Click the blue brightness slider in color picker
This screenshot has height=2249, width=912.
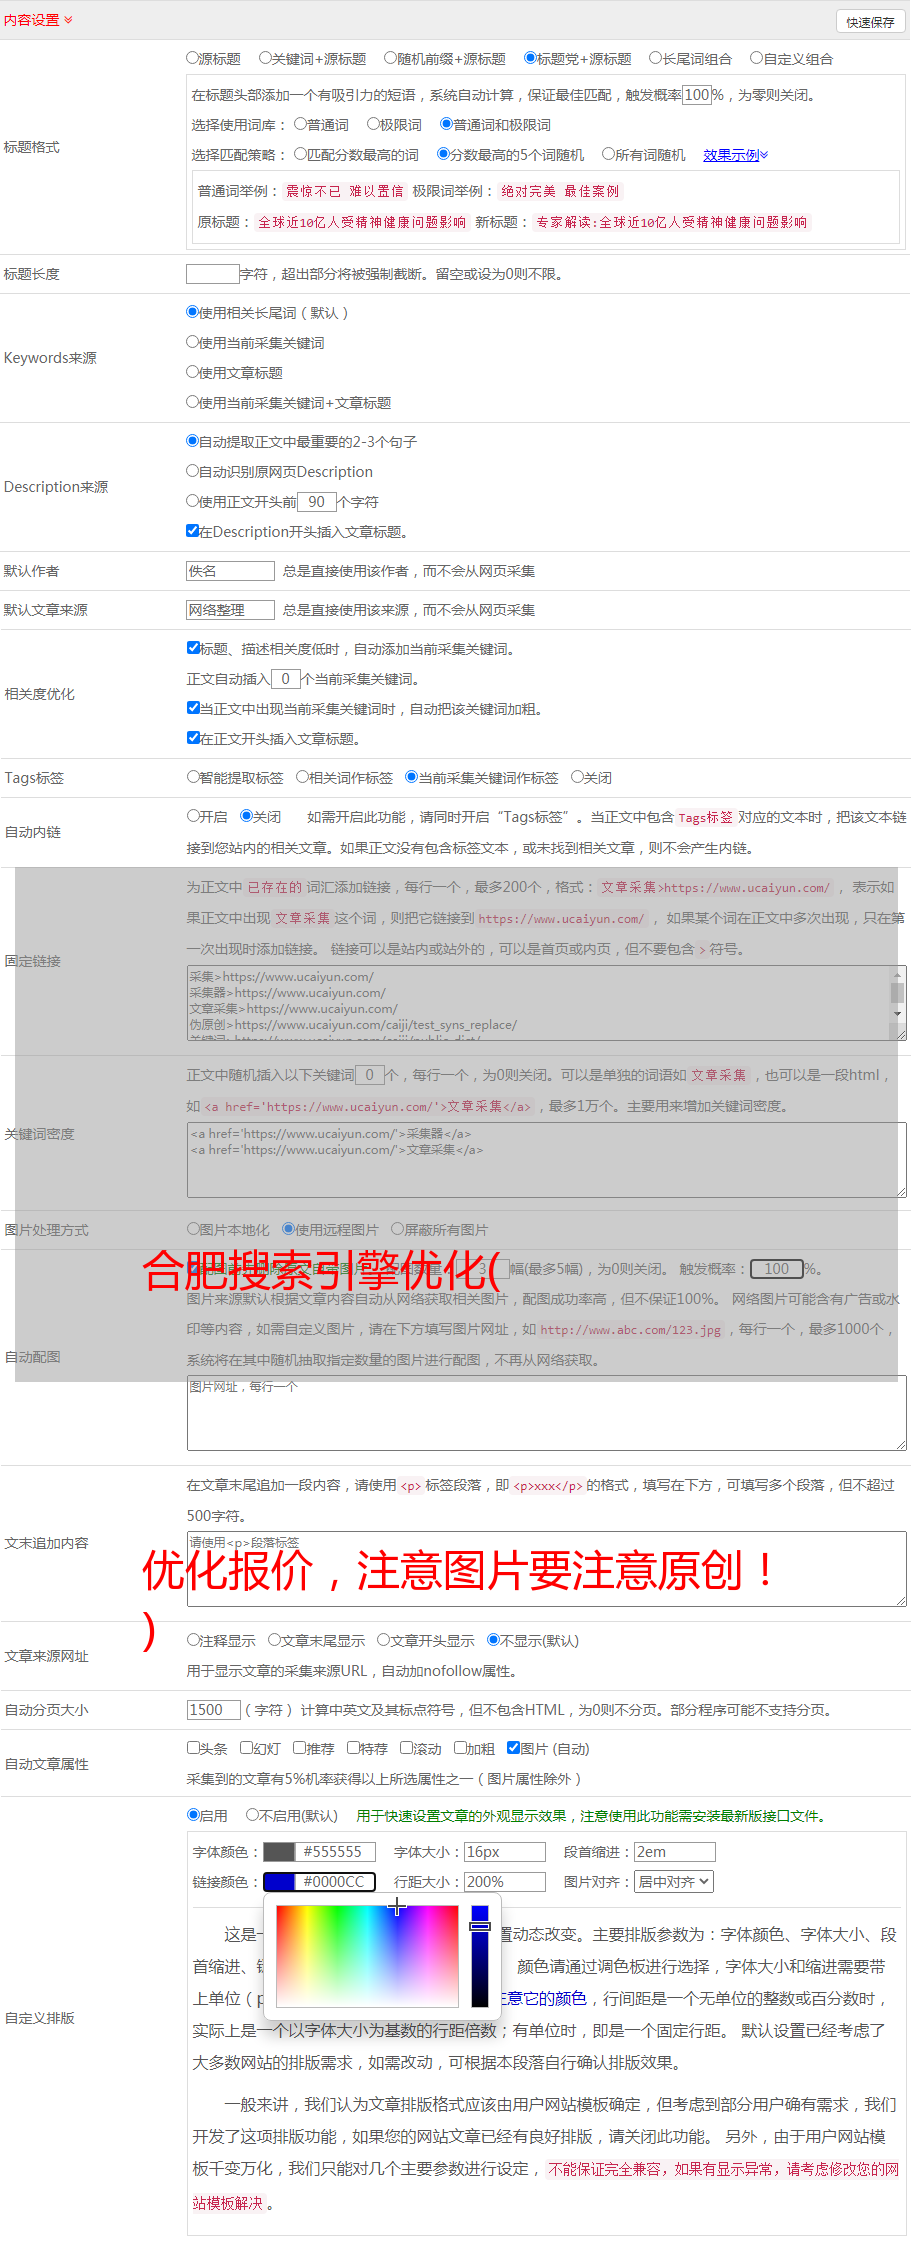pyautogui.click(x=480, y=1956)
